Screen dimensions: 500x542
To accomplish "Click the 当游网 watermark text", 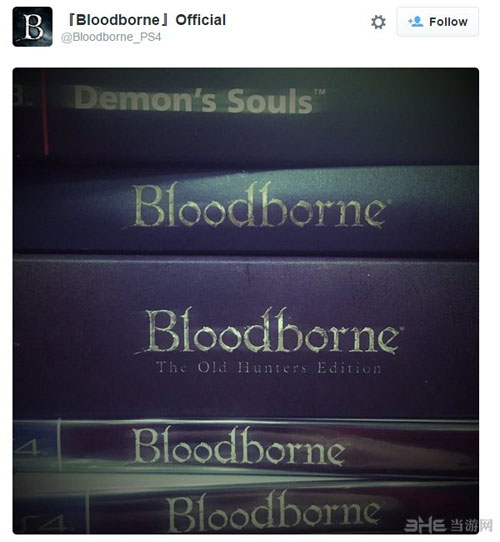I will [471, 526].
